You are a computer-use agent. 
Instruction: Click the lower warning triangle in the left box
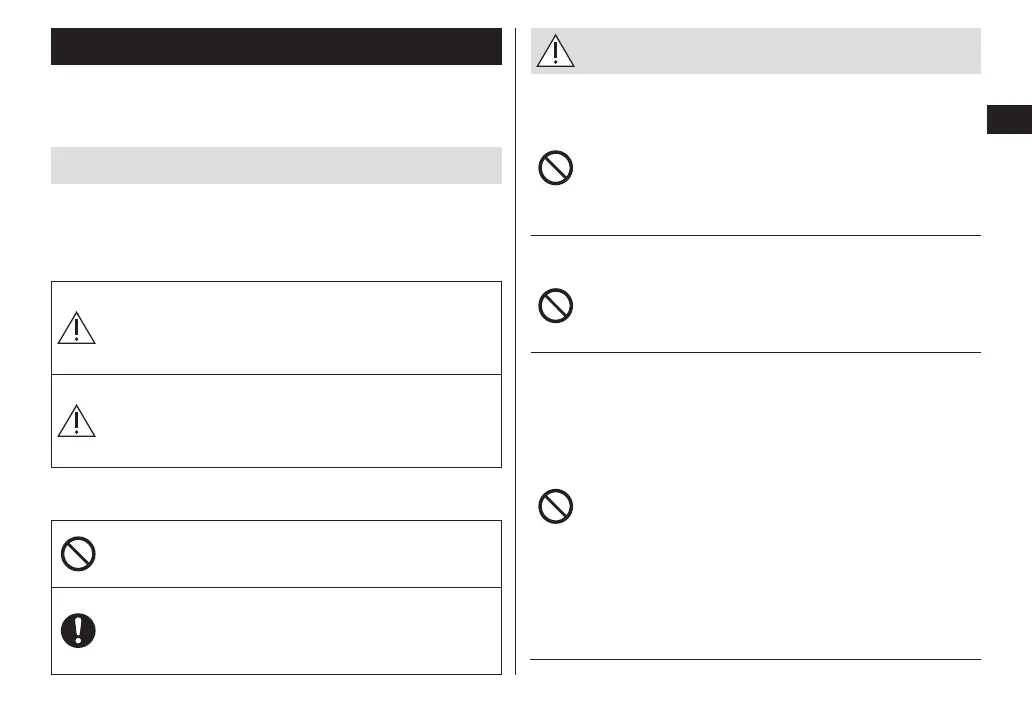tap(77, 420)
